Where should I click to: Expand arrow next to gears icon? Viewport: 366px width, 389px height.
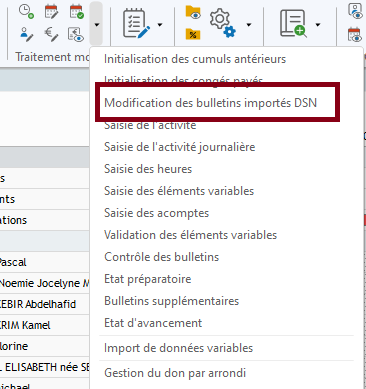click(x=249, y=24)
